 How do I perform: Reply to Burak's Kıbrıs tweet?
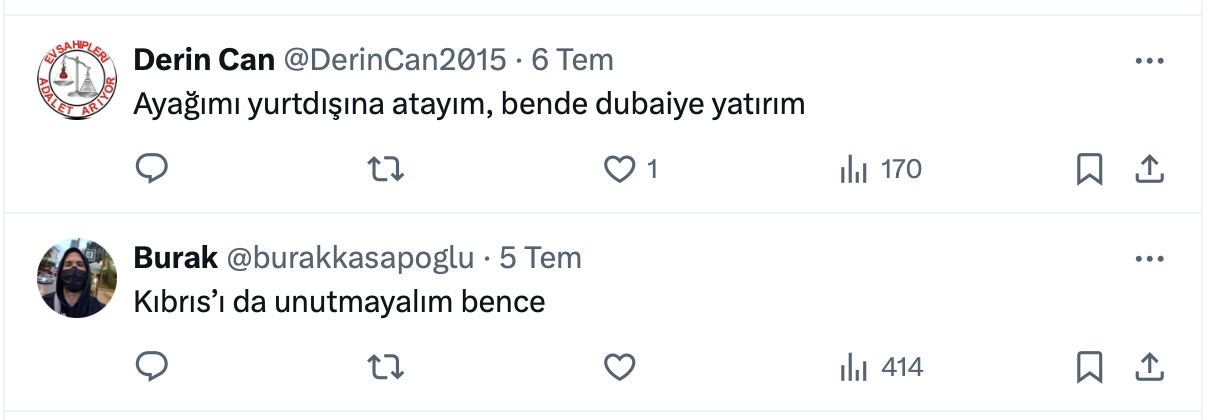pyautogui.click(x=151, y=368)
